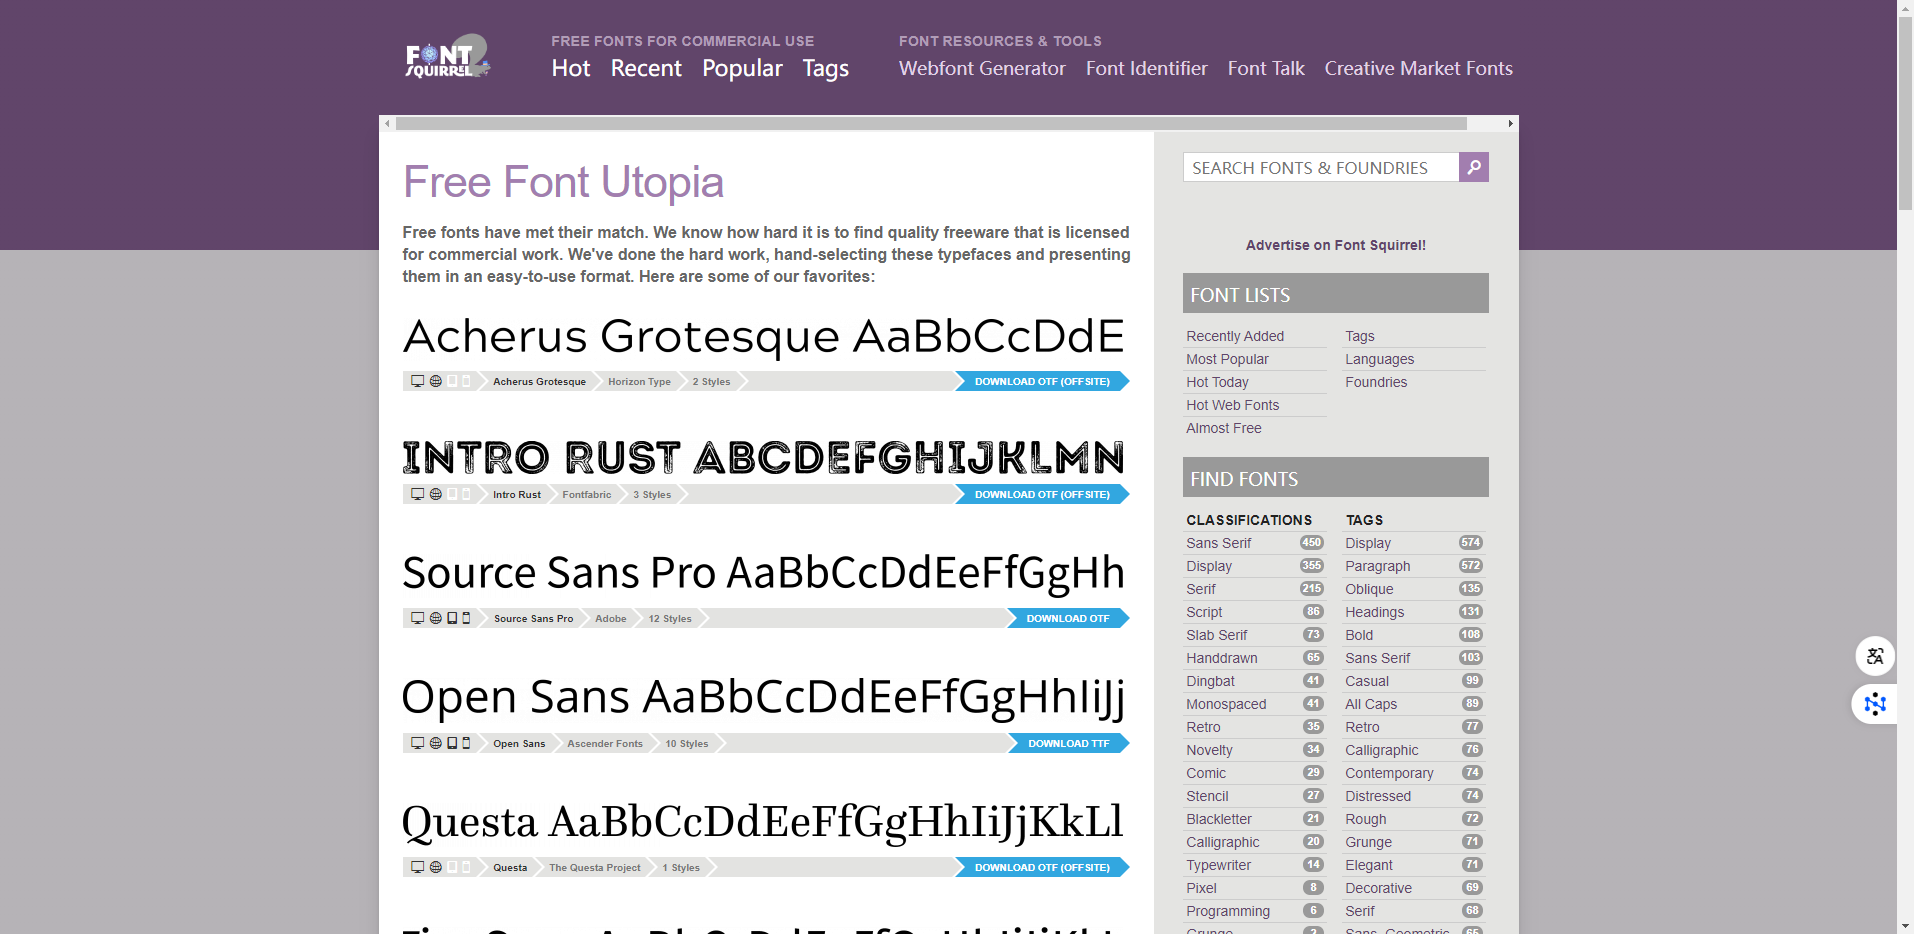Click horizontal scrollbar right arrow
This screenshot has height=934, width=1914.
click(x=1510, y=123)
